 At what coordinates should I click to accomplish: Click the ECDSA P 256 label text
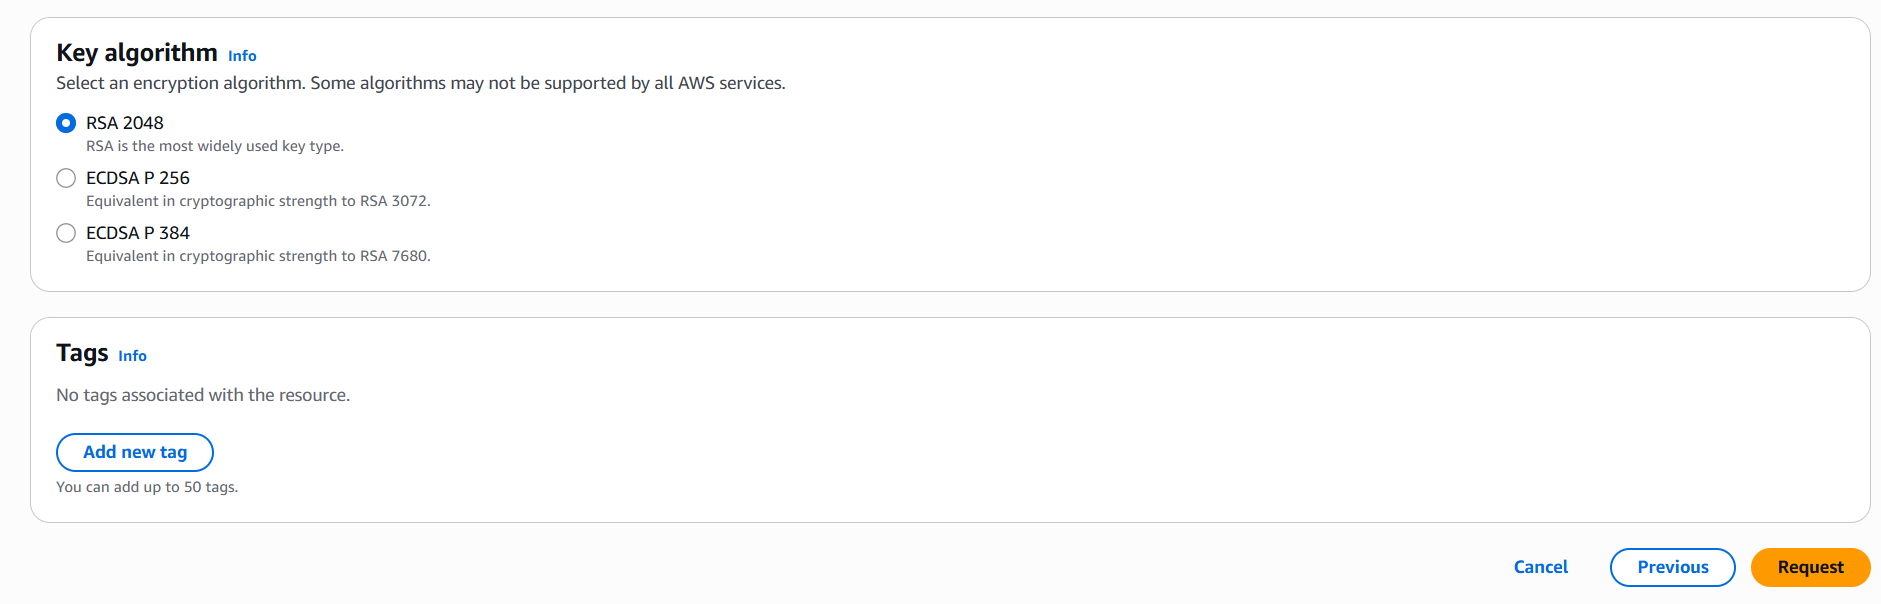click(x=138, y=178)
